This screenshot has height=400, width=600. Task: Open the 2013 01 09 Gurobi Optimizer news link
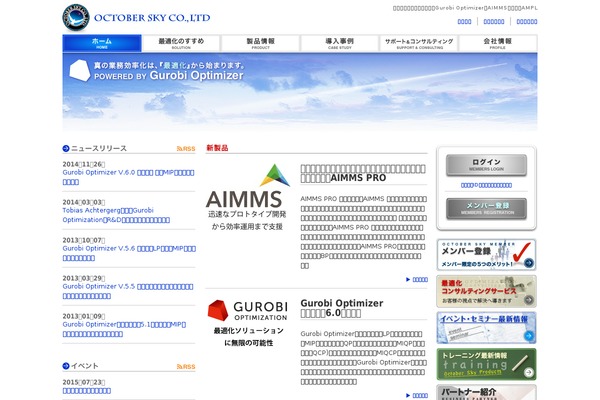click(124, 329)
